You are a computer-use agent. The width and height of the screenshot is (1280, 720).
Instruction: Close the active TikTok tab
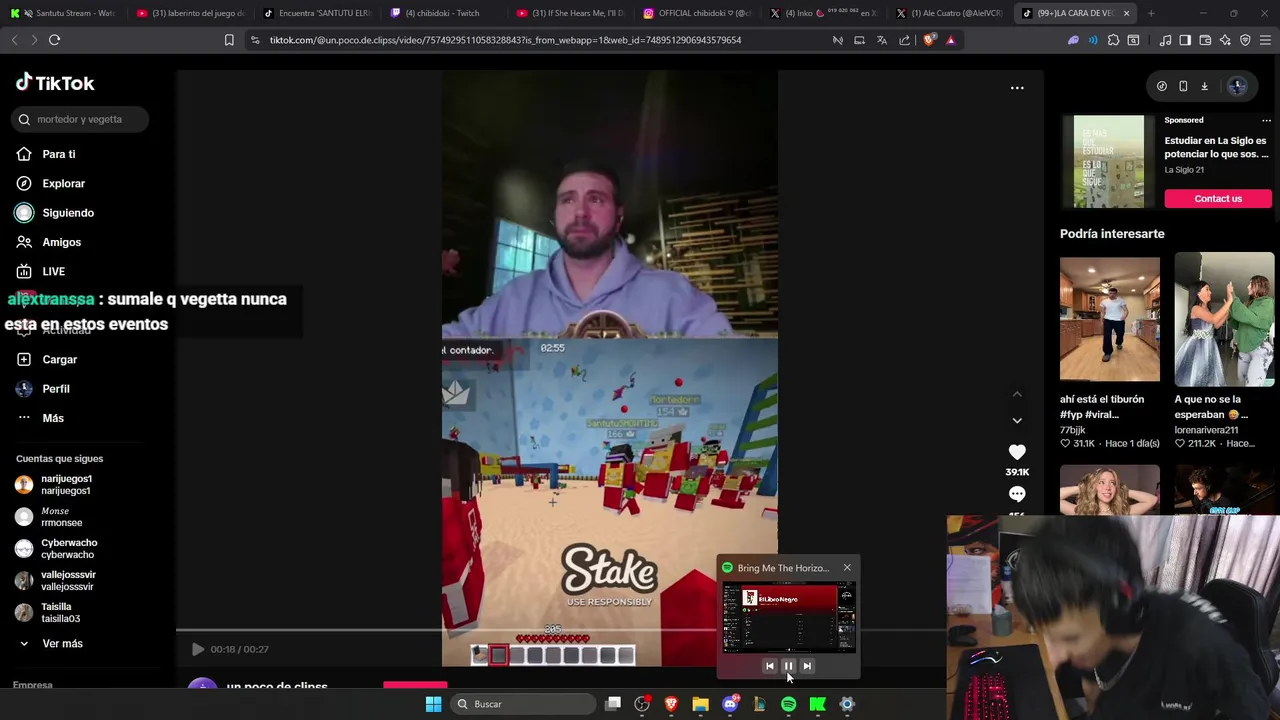(x=1126, y=13)
